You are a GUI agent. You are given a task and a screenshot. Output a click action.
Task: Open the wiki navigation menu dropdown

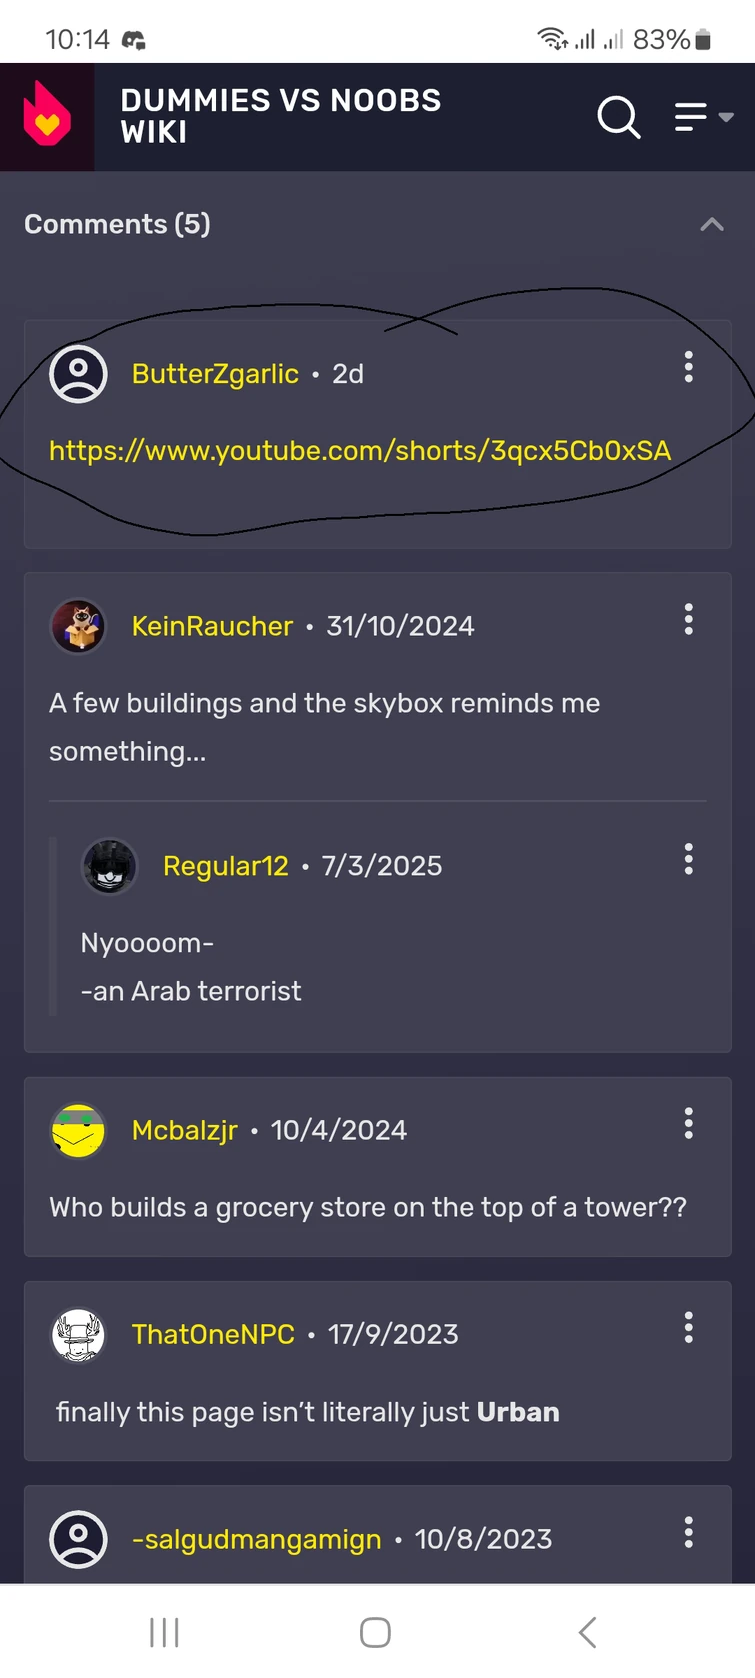click(703, 117)
